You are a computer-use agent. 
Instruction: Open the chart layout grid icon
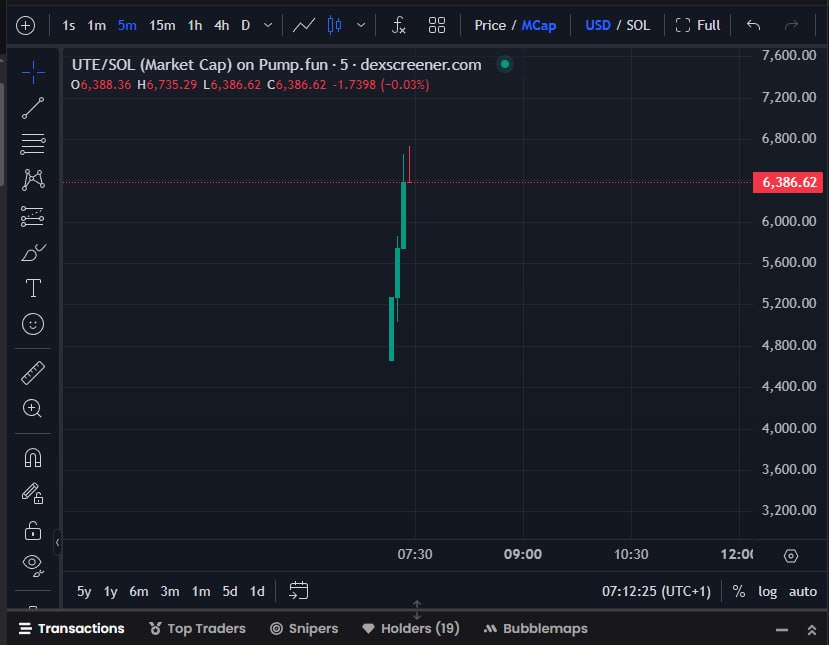click(x=437, y=25)
